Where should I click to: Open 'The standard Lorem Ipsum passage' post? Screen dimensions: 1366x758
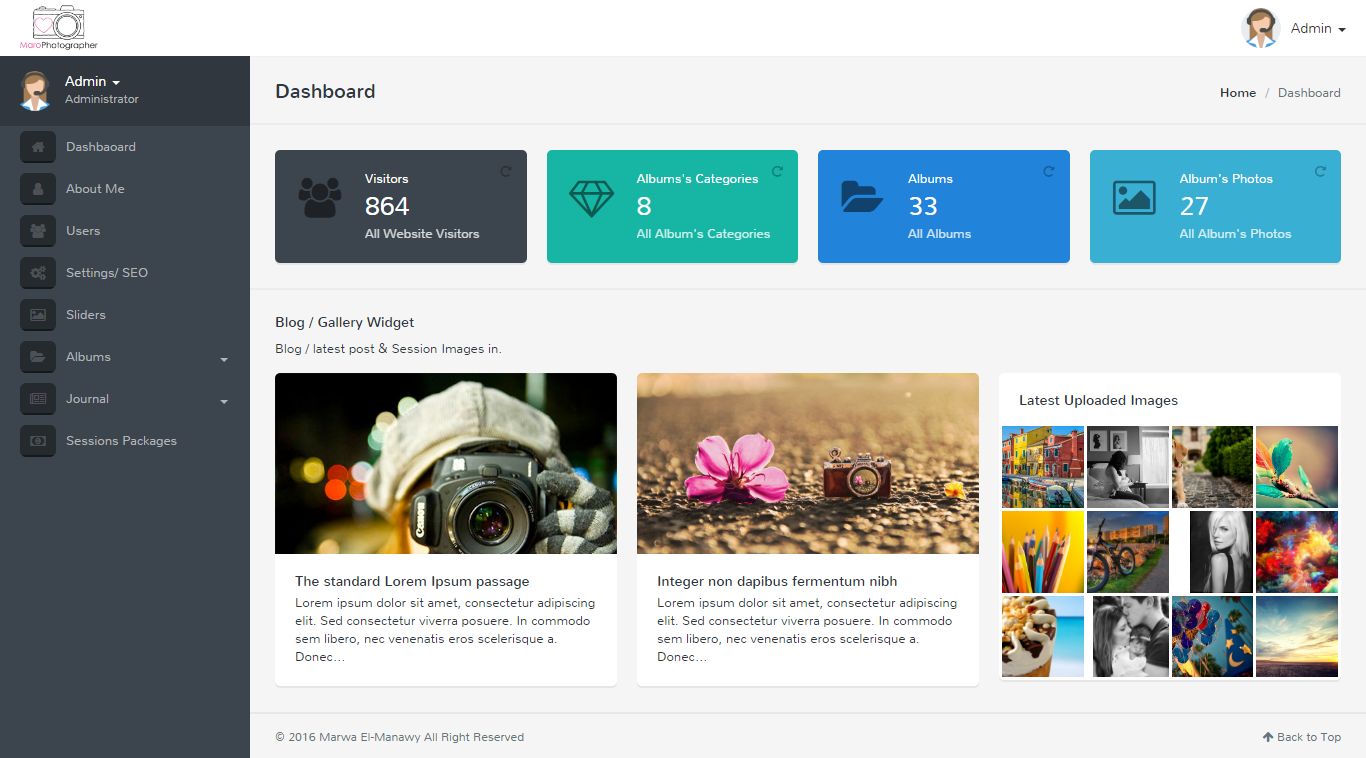pyautogui.click(x=412, y=581)
